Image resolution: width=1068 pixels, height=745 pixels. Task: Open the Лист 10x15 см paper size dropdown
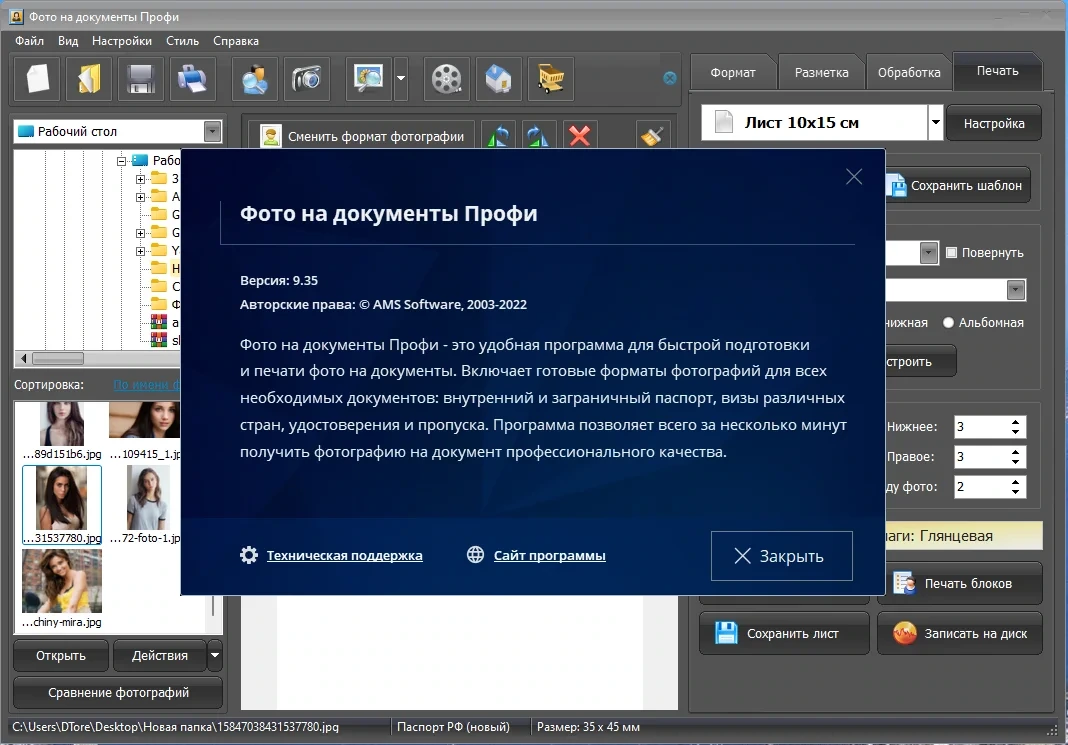click(x=936, y=123)
